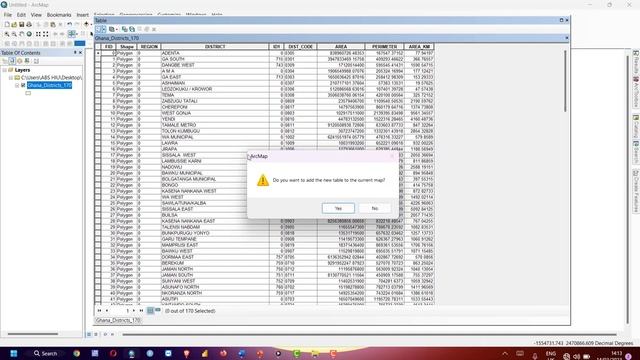640x360 pixels.
Task: Click List By Visibility icon
Action: (x=20, y=61)
